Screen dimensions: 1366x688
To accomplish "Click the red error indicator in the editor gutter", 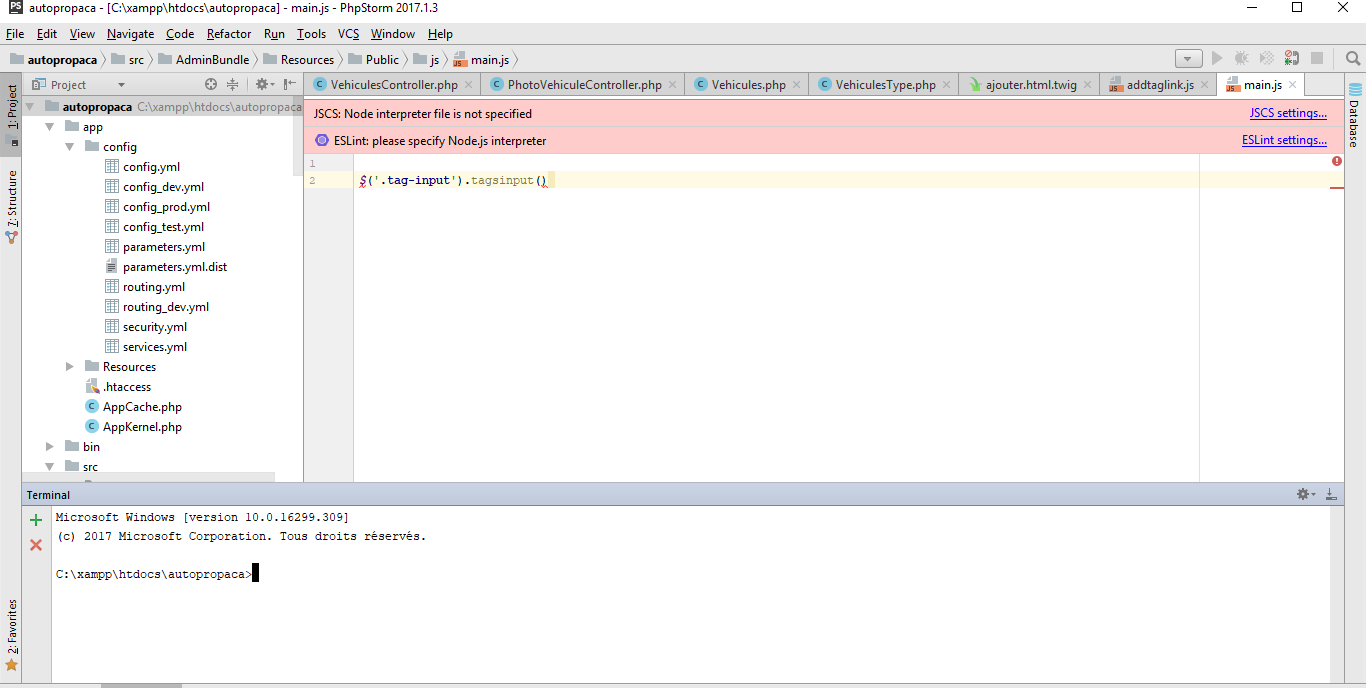I will point(1336,161).
